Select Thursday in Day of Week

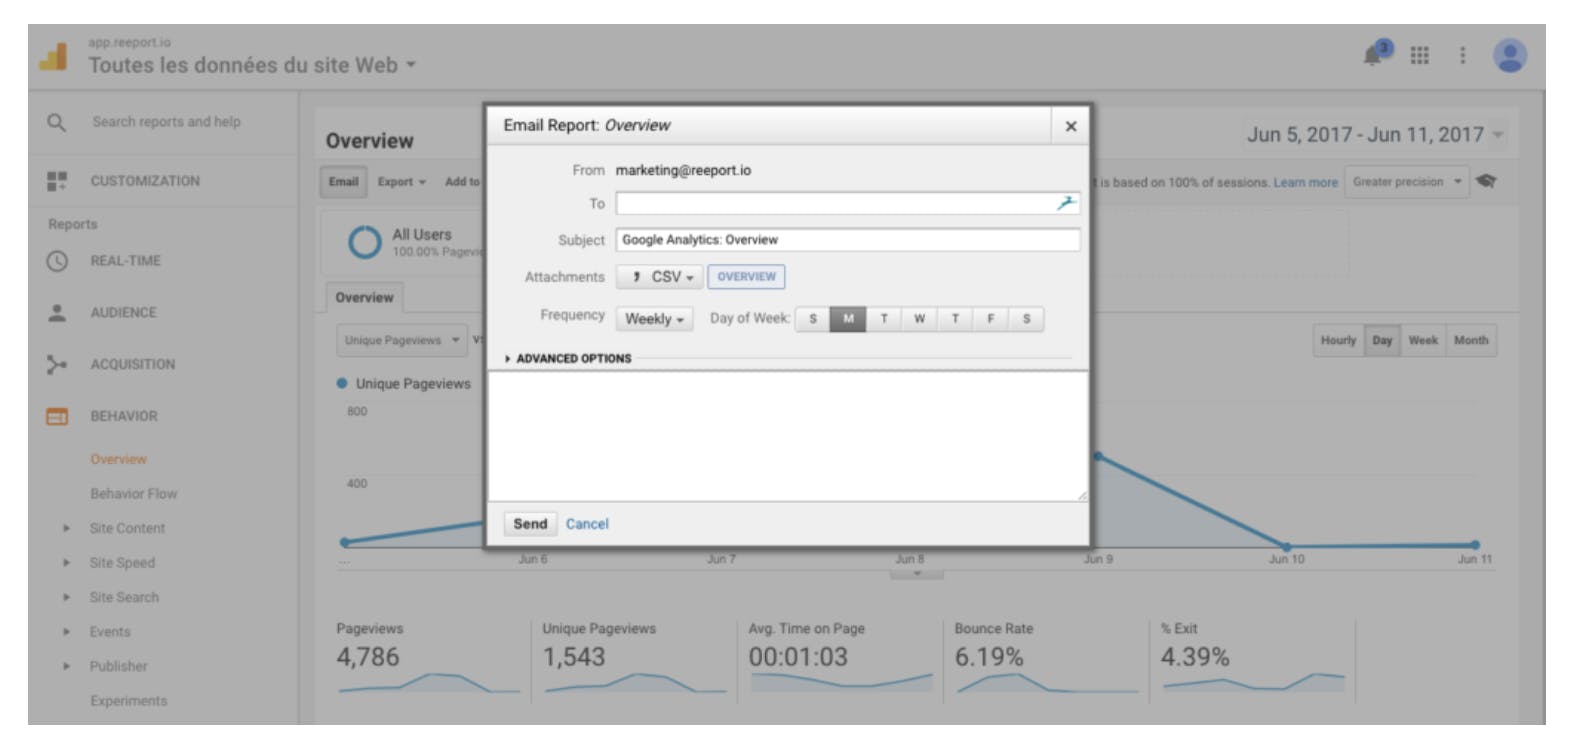click(x=955, y=319)
